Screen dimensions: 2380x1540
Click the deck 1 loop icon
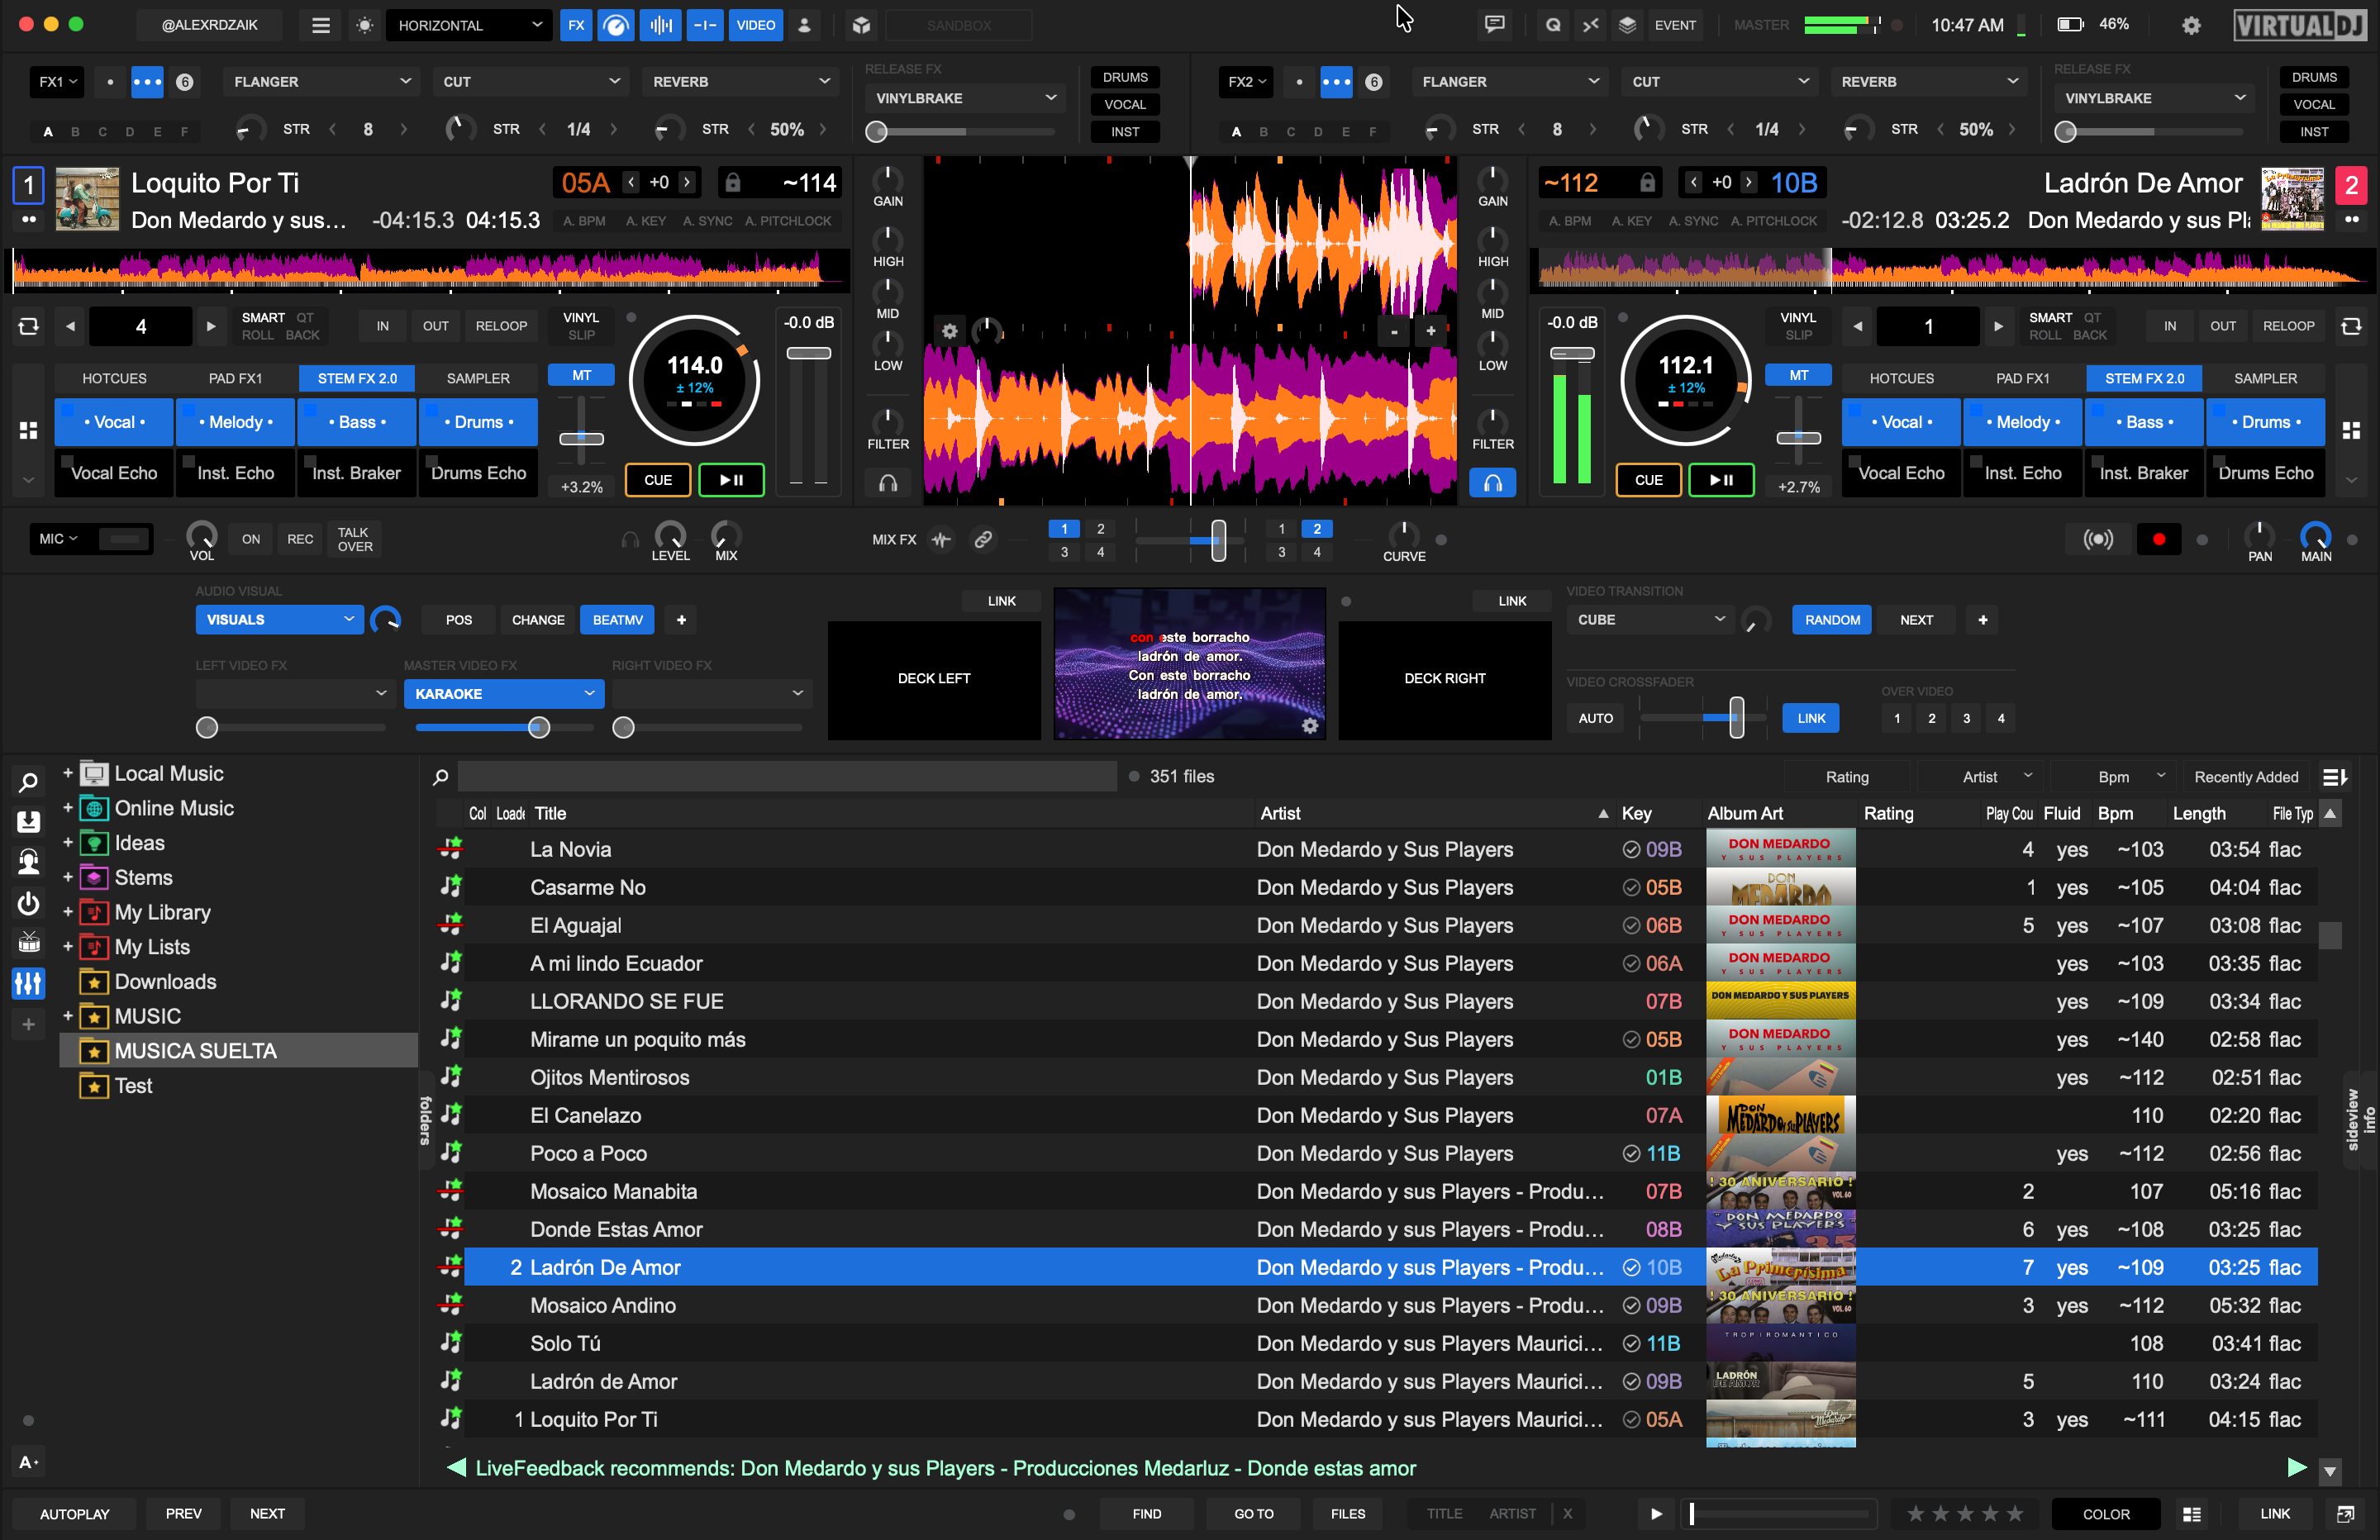click(x=28, y=326)
